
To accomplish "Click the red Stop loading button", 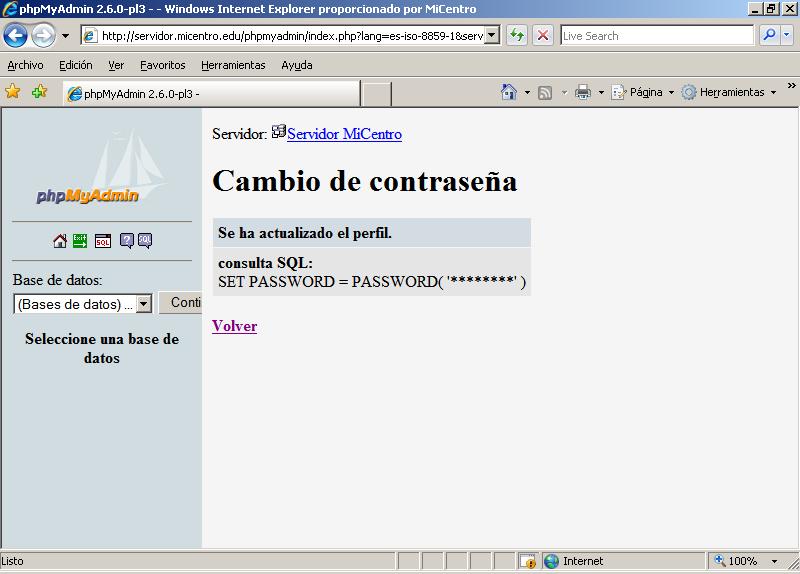I will [x=543, y=35].
